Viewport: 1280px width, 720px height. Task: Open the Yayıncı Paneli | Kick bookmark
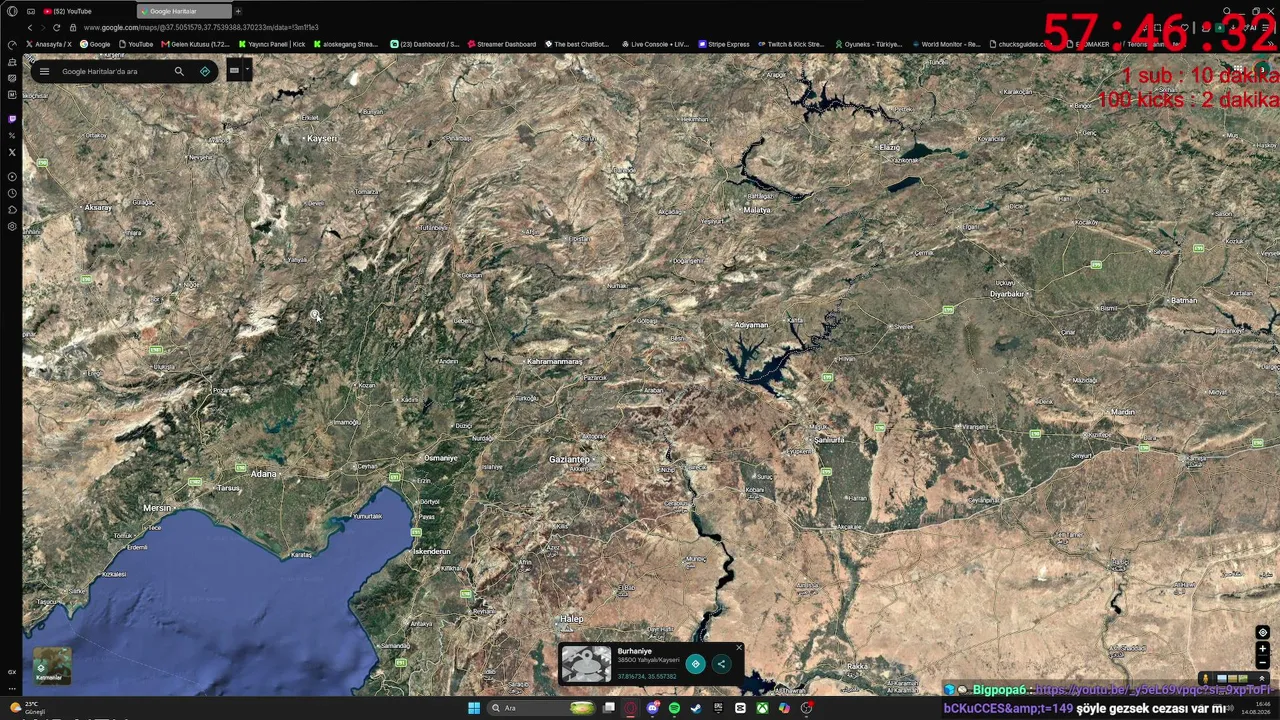272,44
